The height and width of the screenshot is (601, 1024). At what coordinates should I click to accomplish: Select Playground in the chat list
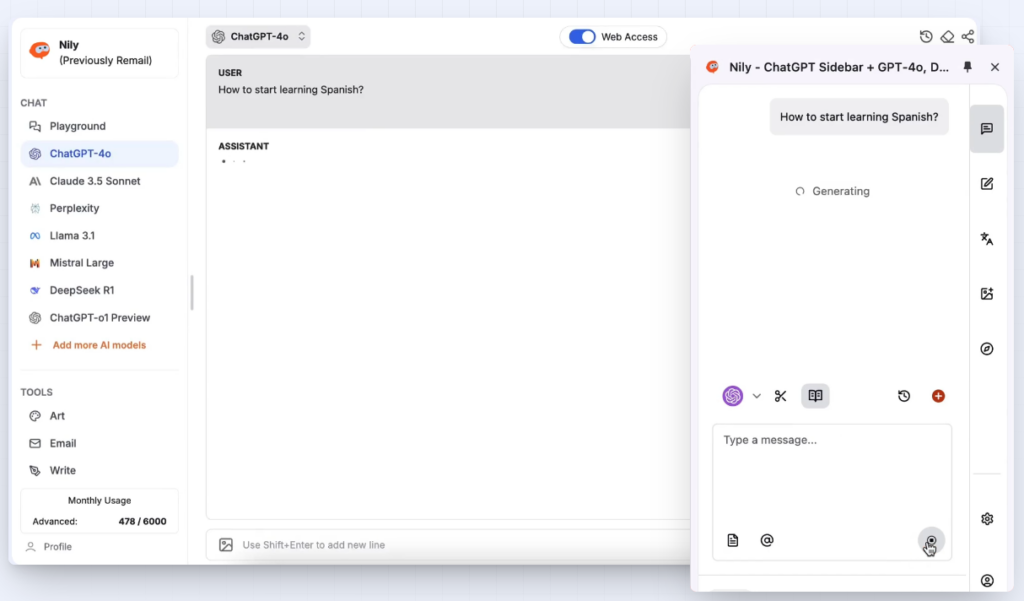pos(99,126)
